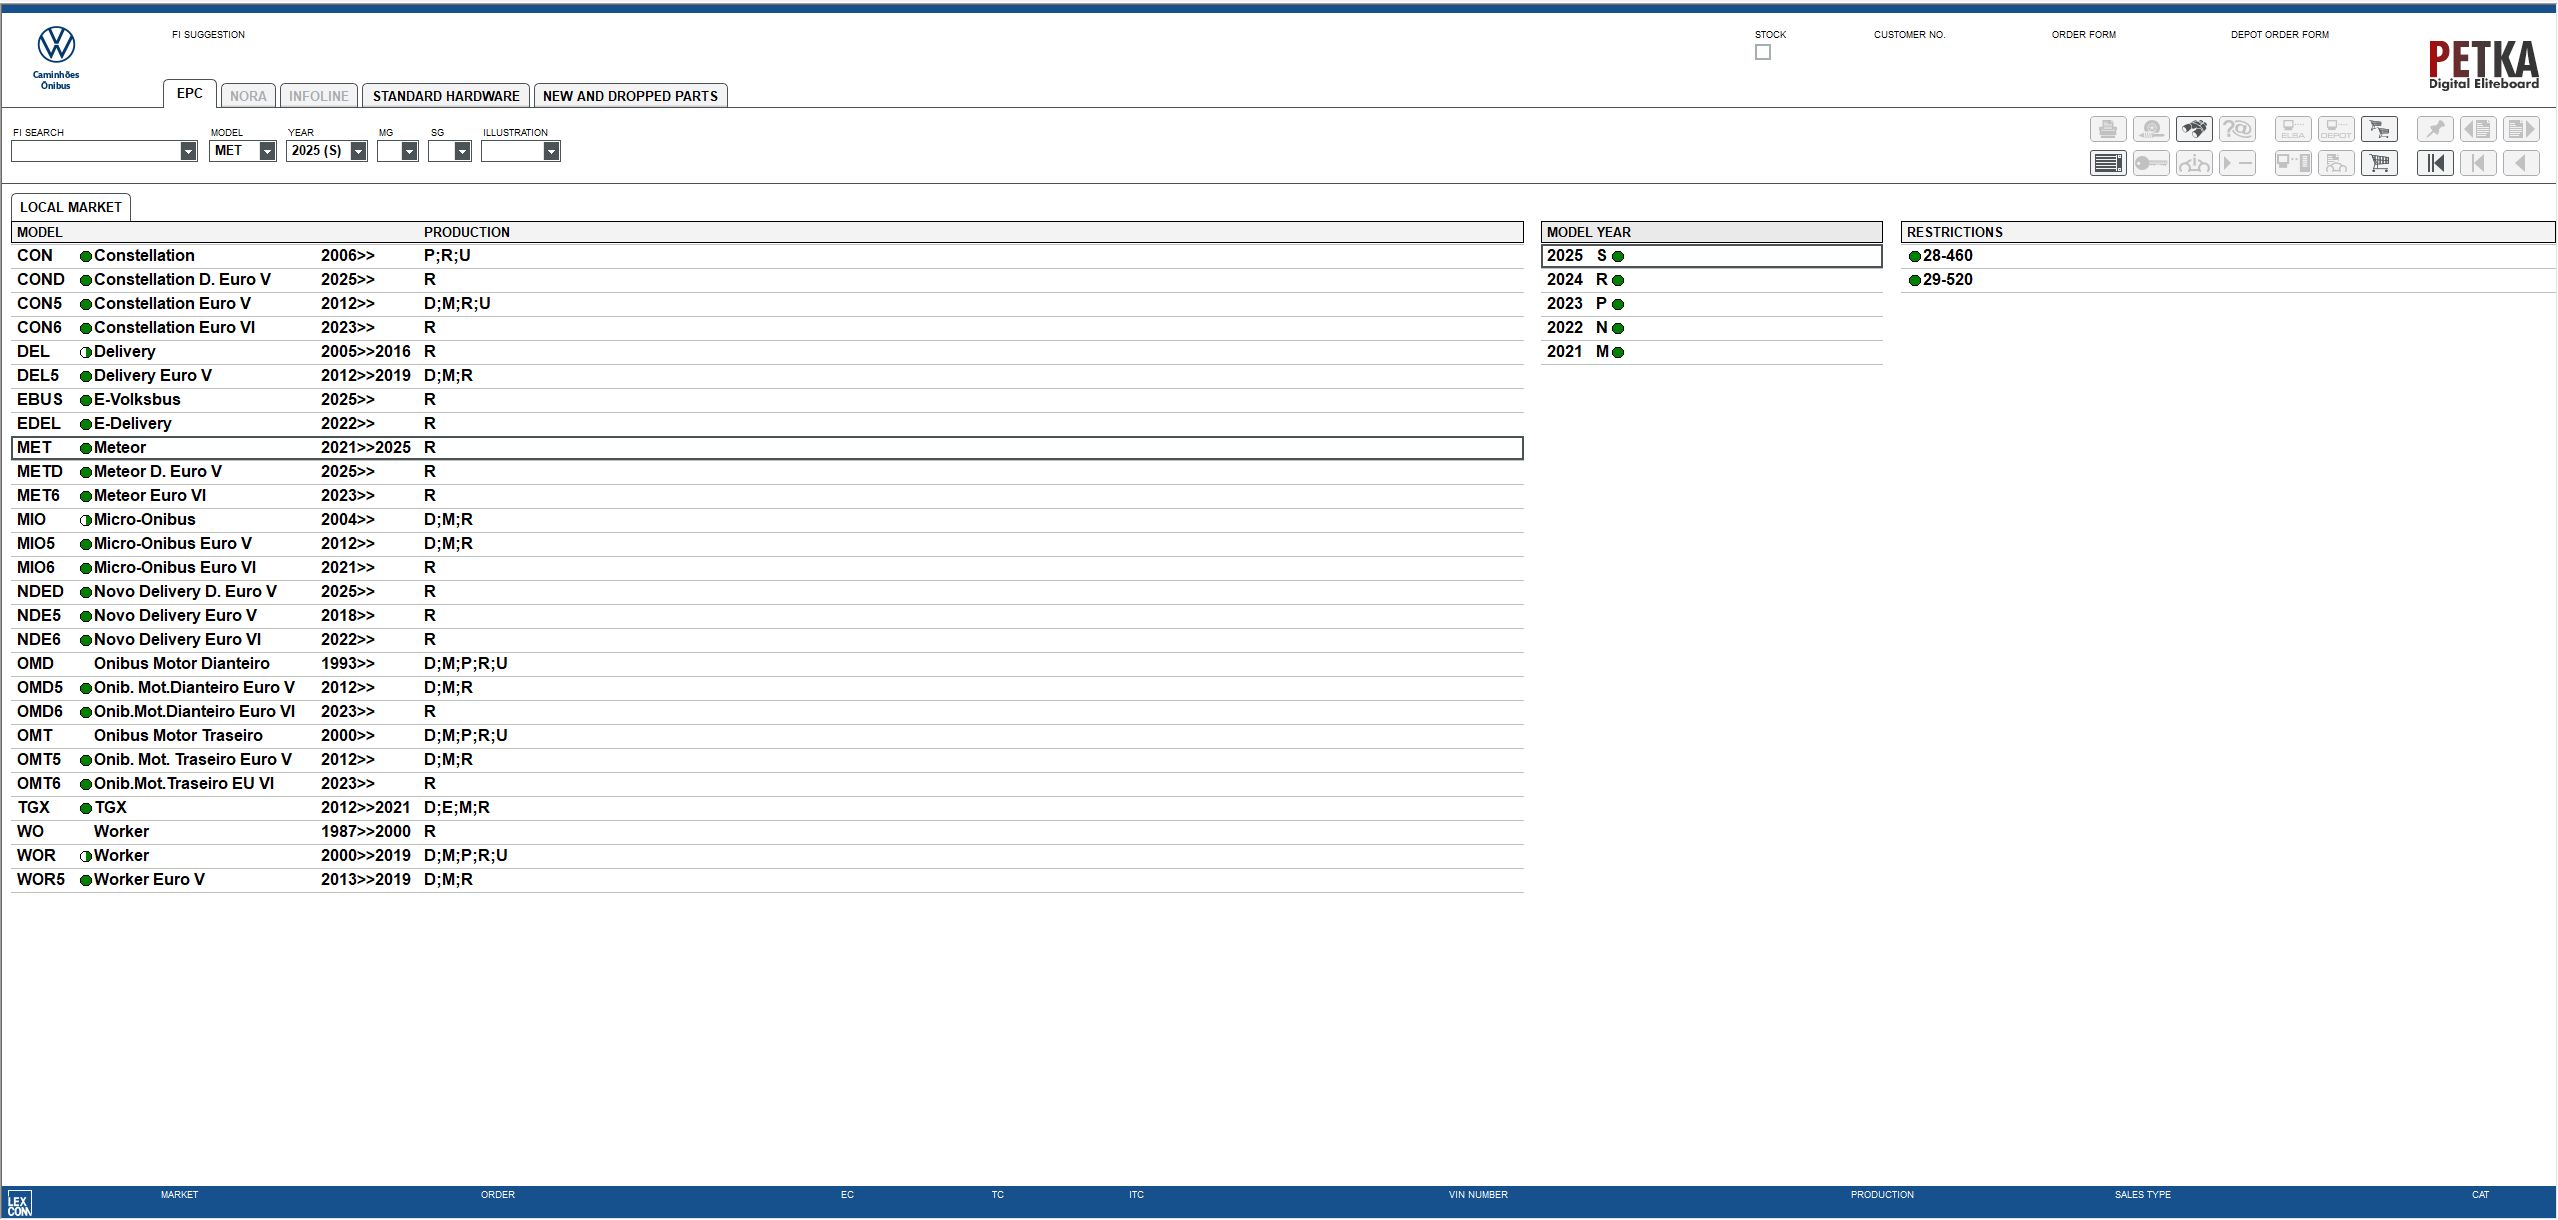
Task: Select the DEL Delivery row
Action: pos(767,352)
